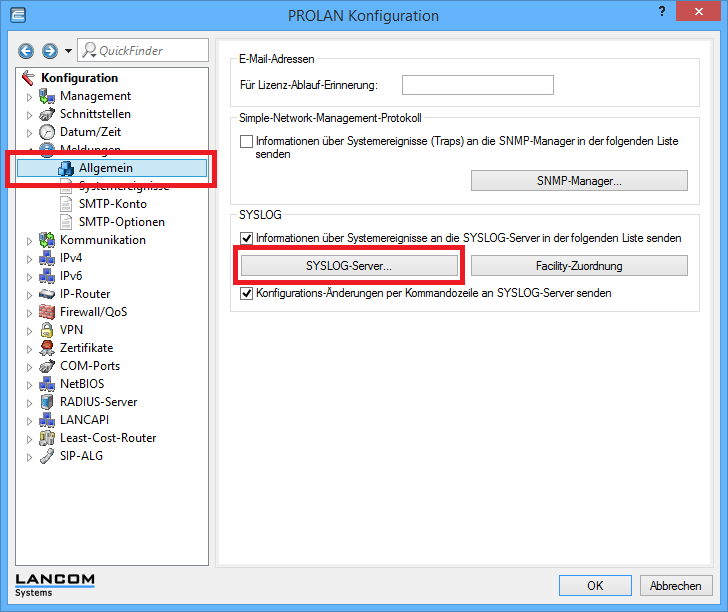
Task: Select the Allgemein tree item
Action: pos(112,168)
